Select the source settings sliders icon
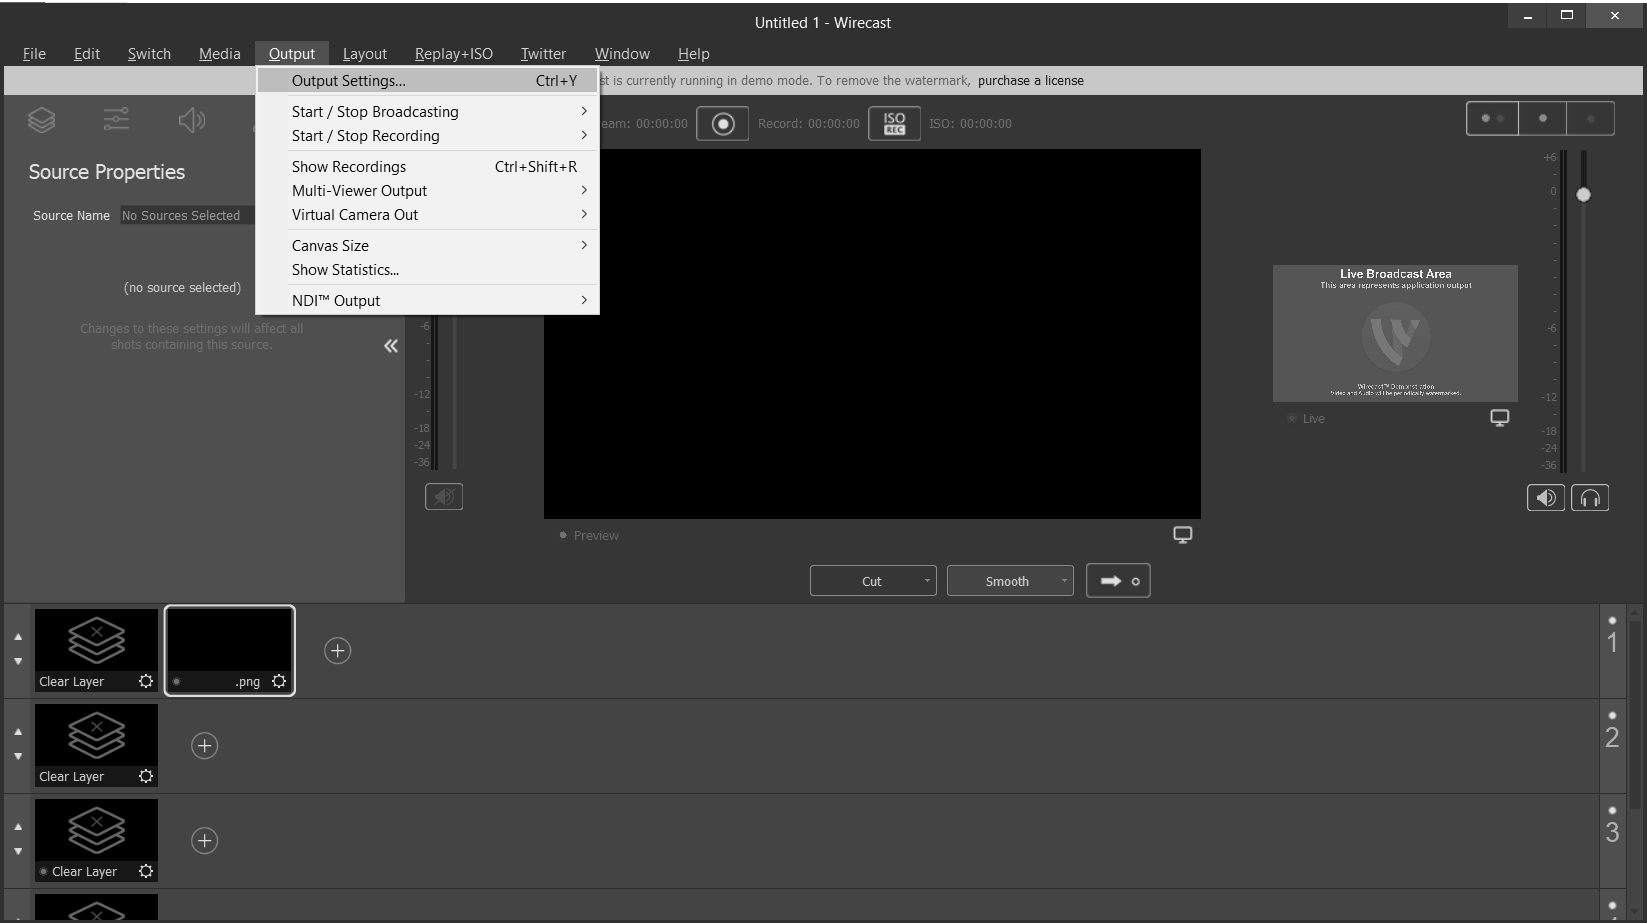 point(116,119)
